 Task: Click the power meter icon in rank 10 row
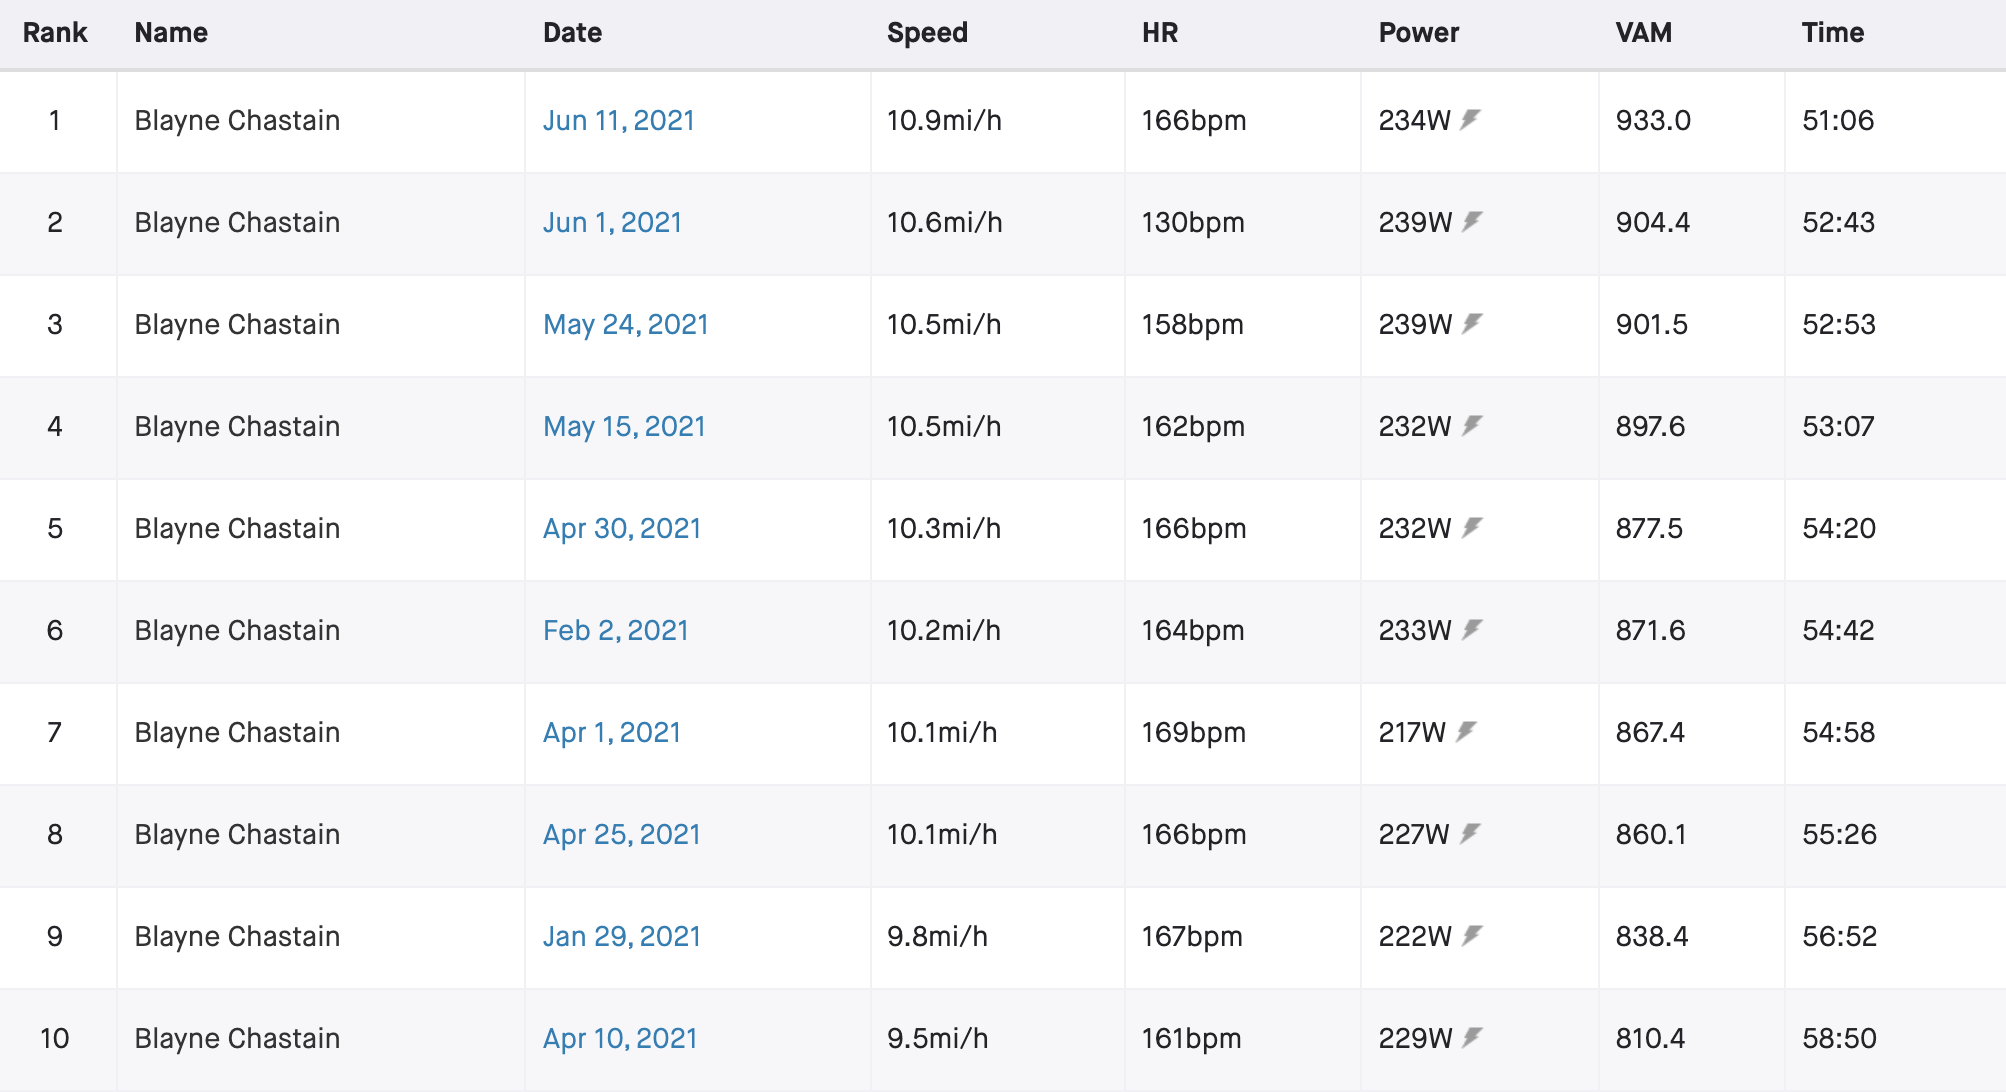pos(1472,1038)
